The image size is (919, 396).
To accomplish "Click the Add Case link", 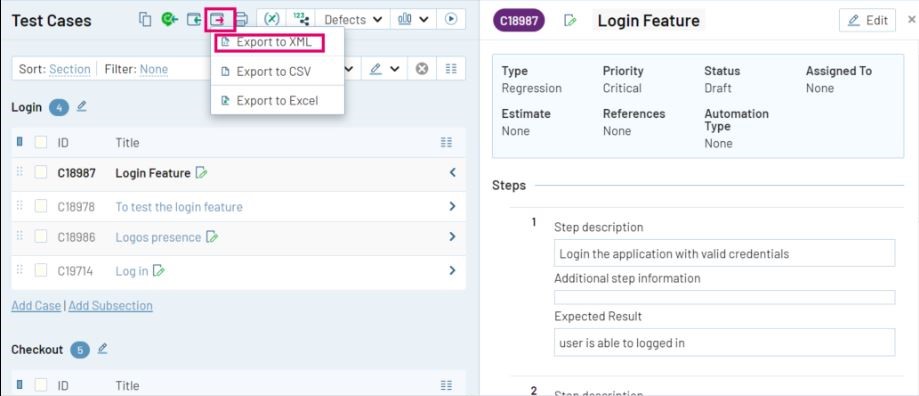I will (36, 305).
